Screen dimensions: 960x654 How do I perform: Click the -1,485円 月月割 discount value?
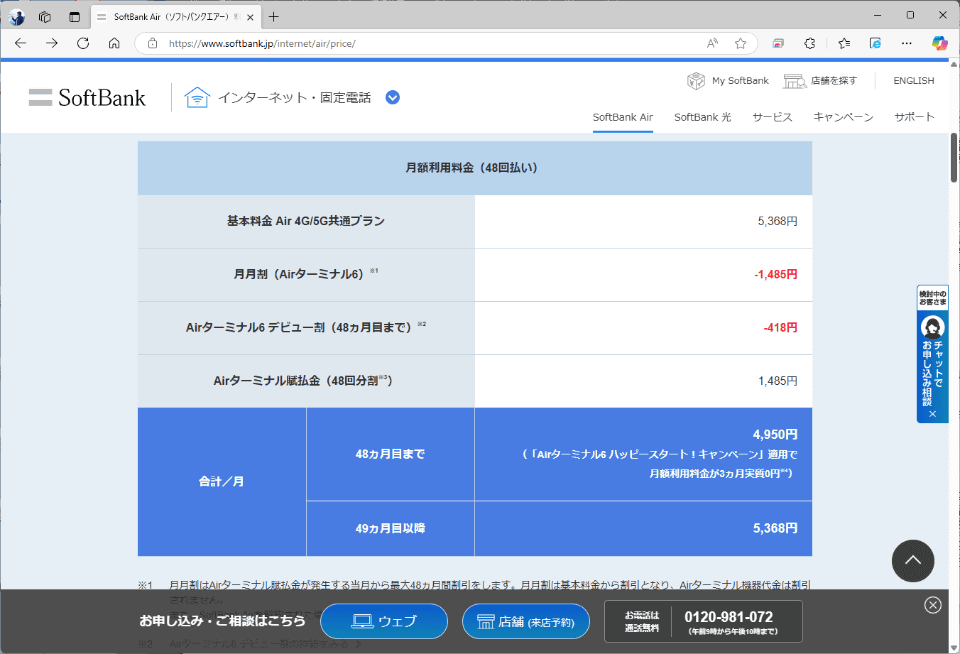775,274
